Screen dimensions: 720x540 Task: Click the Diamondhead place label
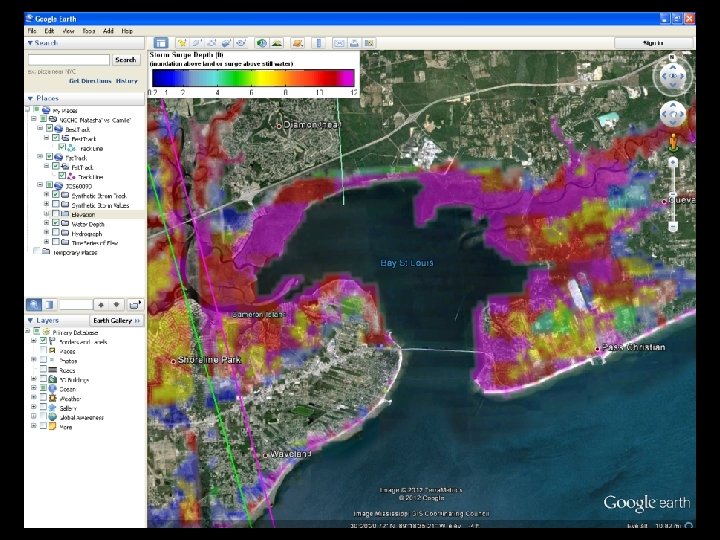coord(312,124)
